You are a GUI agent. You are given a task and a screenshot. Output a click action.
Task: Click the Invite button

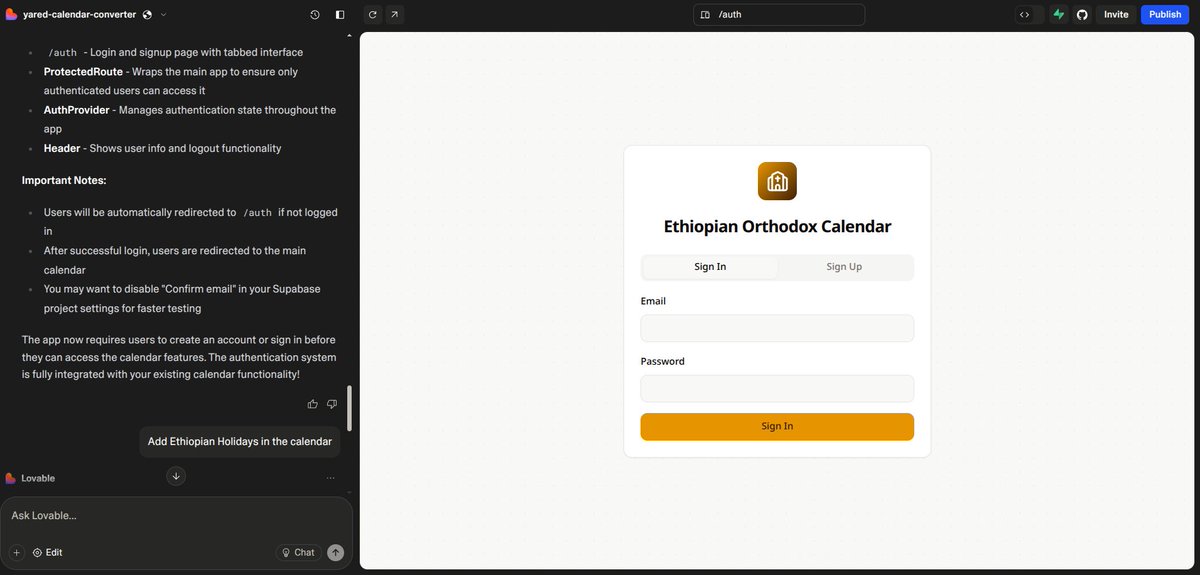pos(1116,15)
